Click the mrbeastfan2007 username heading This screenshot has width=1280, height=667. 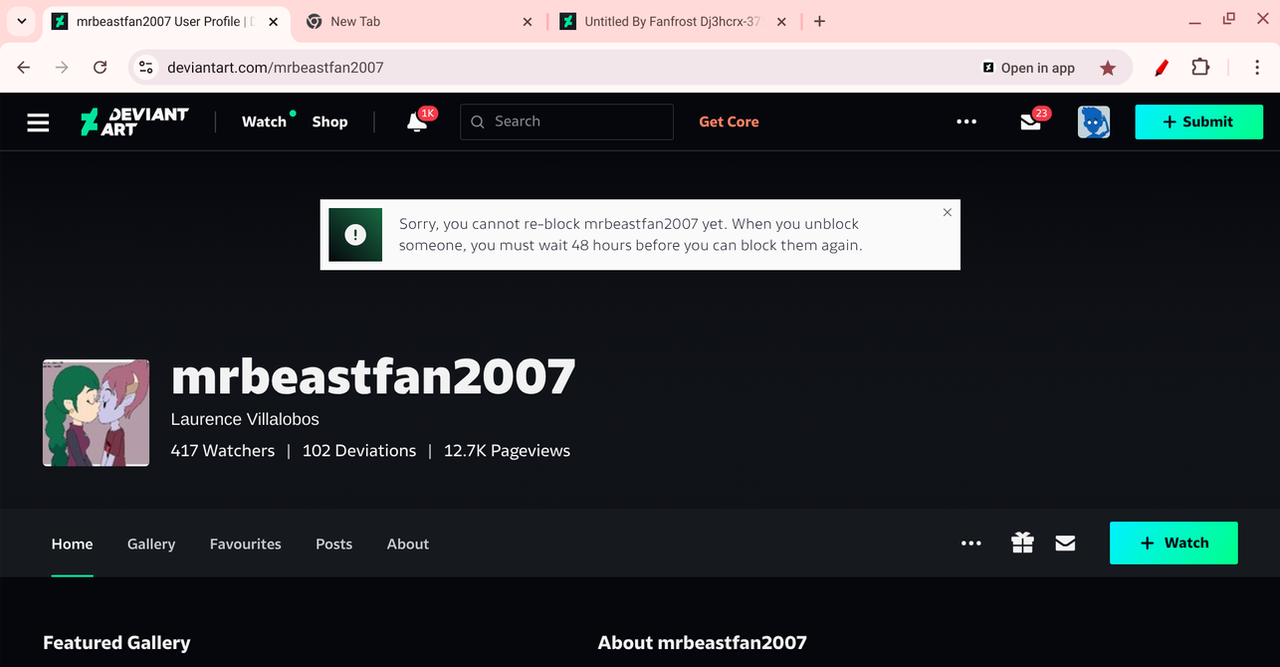pyautogui.click(x=373, y=376)
